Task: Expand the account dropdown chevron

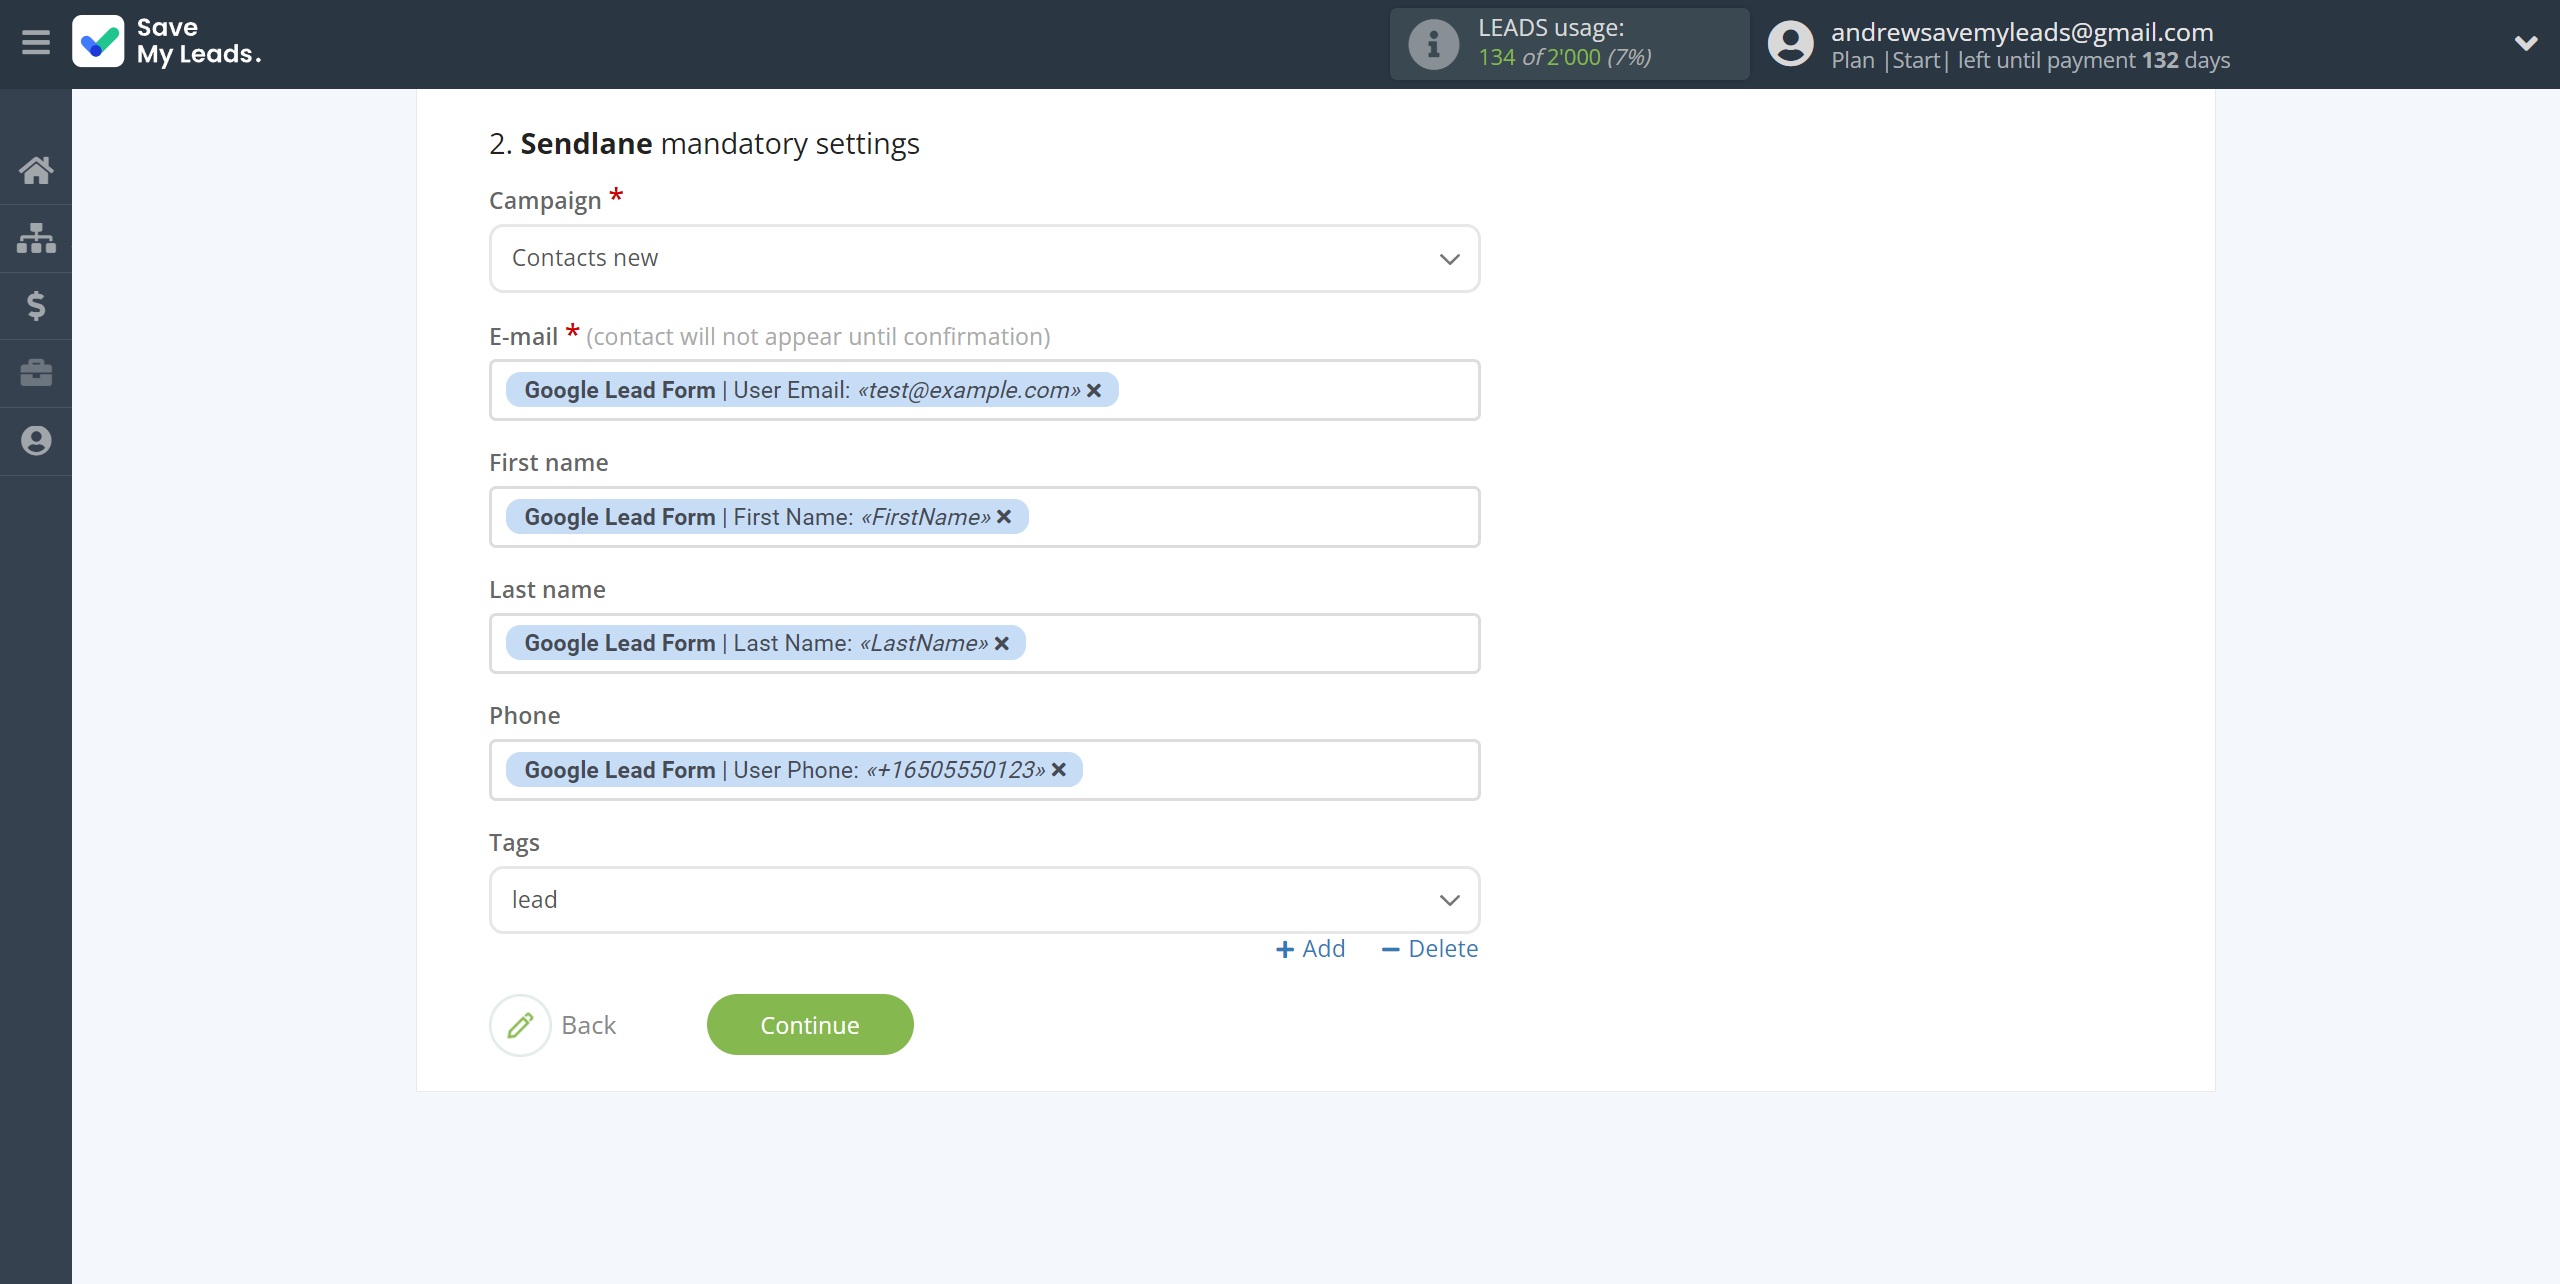Action: 2526,43
